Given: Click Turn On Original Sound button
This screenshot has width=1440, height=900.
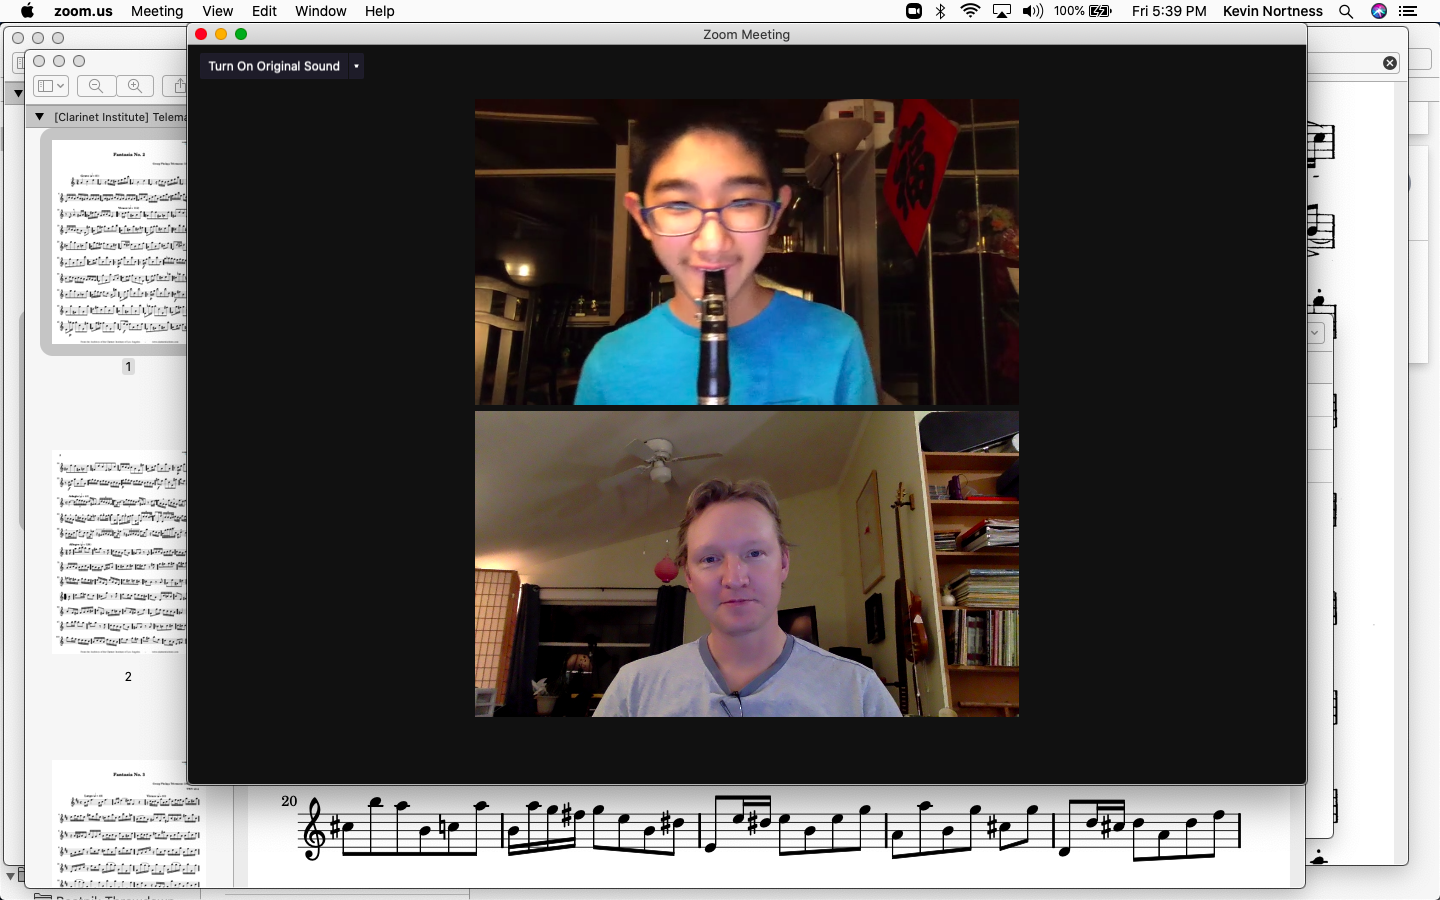Looking at the screenshot, I should pyautogui.click(x=274, y=66).
